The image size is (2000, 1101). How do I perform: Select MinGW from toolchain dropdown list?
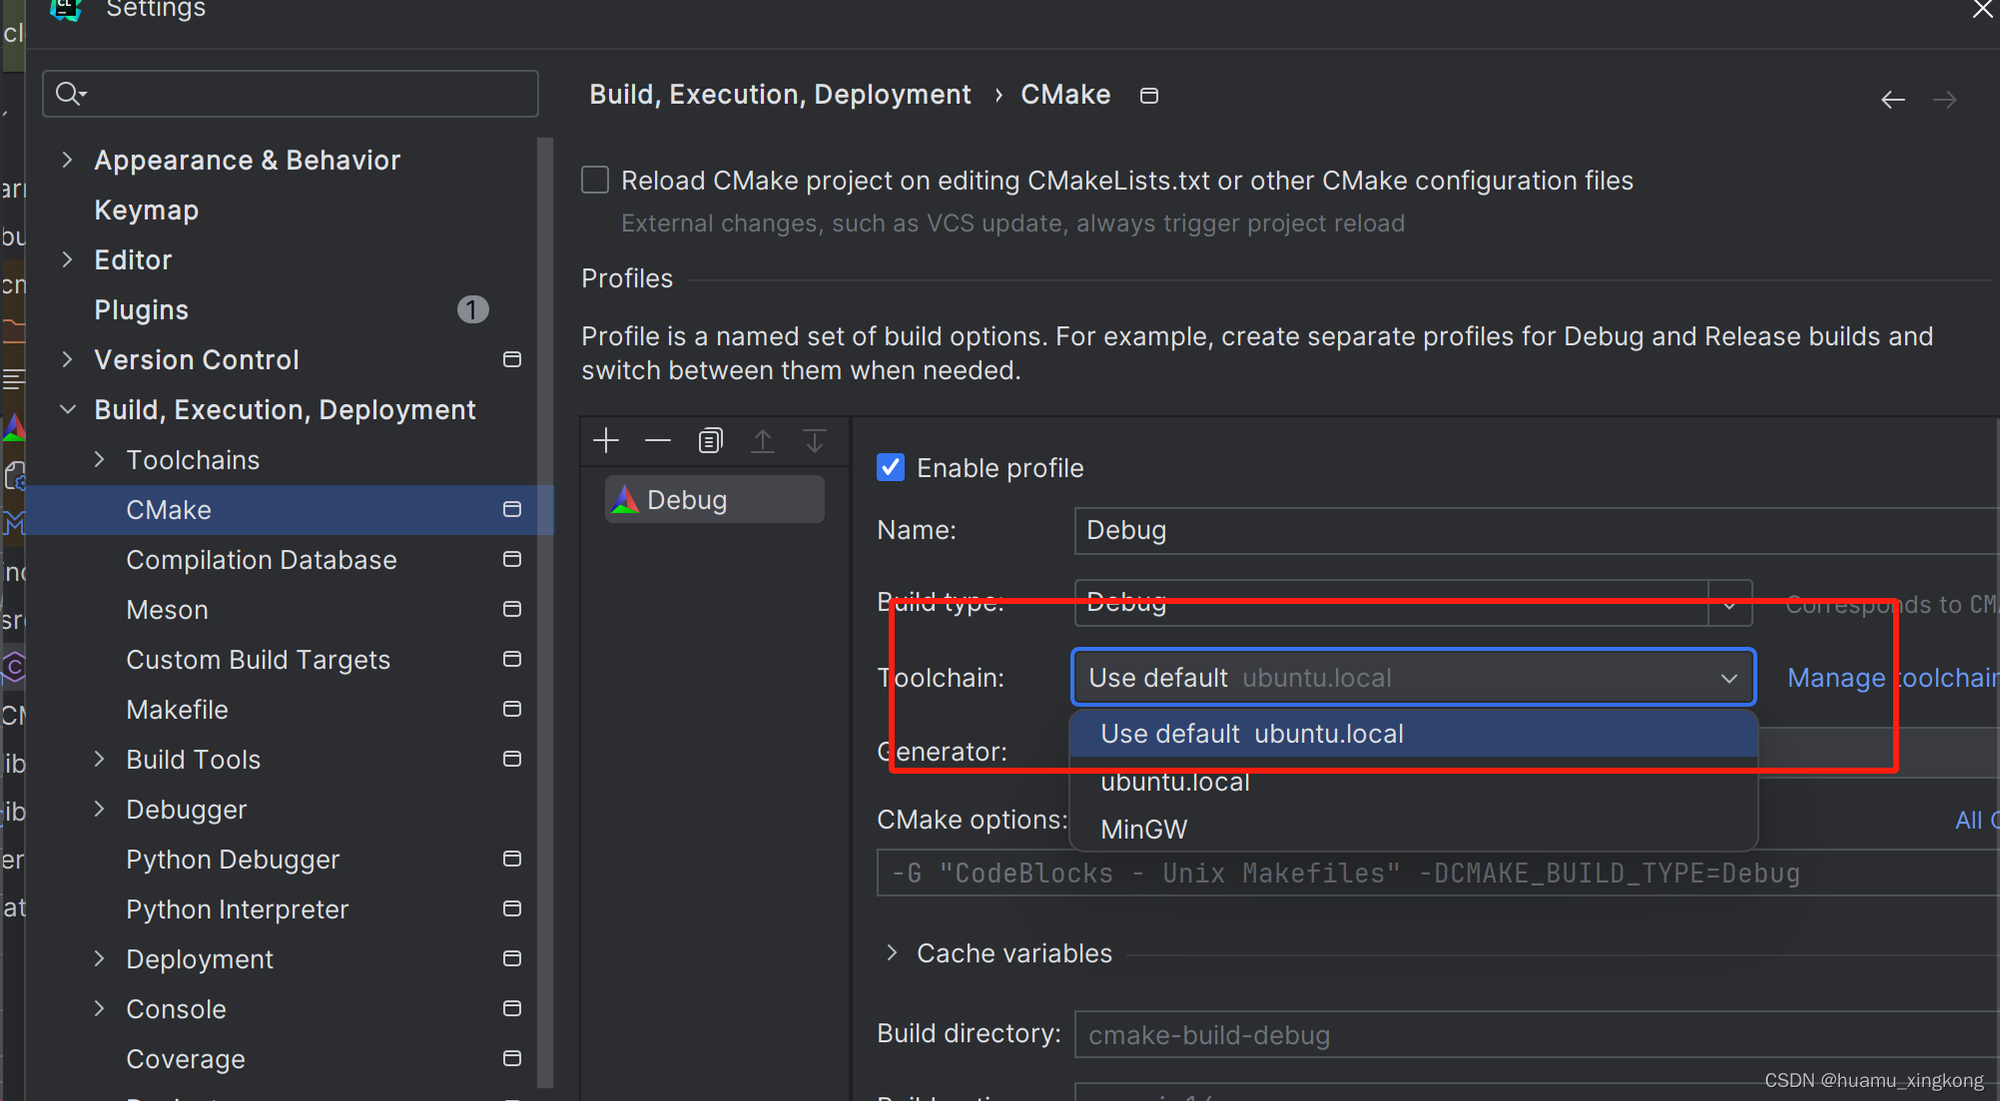[1144, 829]
